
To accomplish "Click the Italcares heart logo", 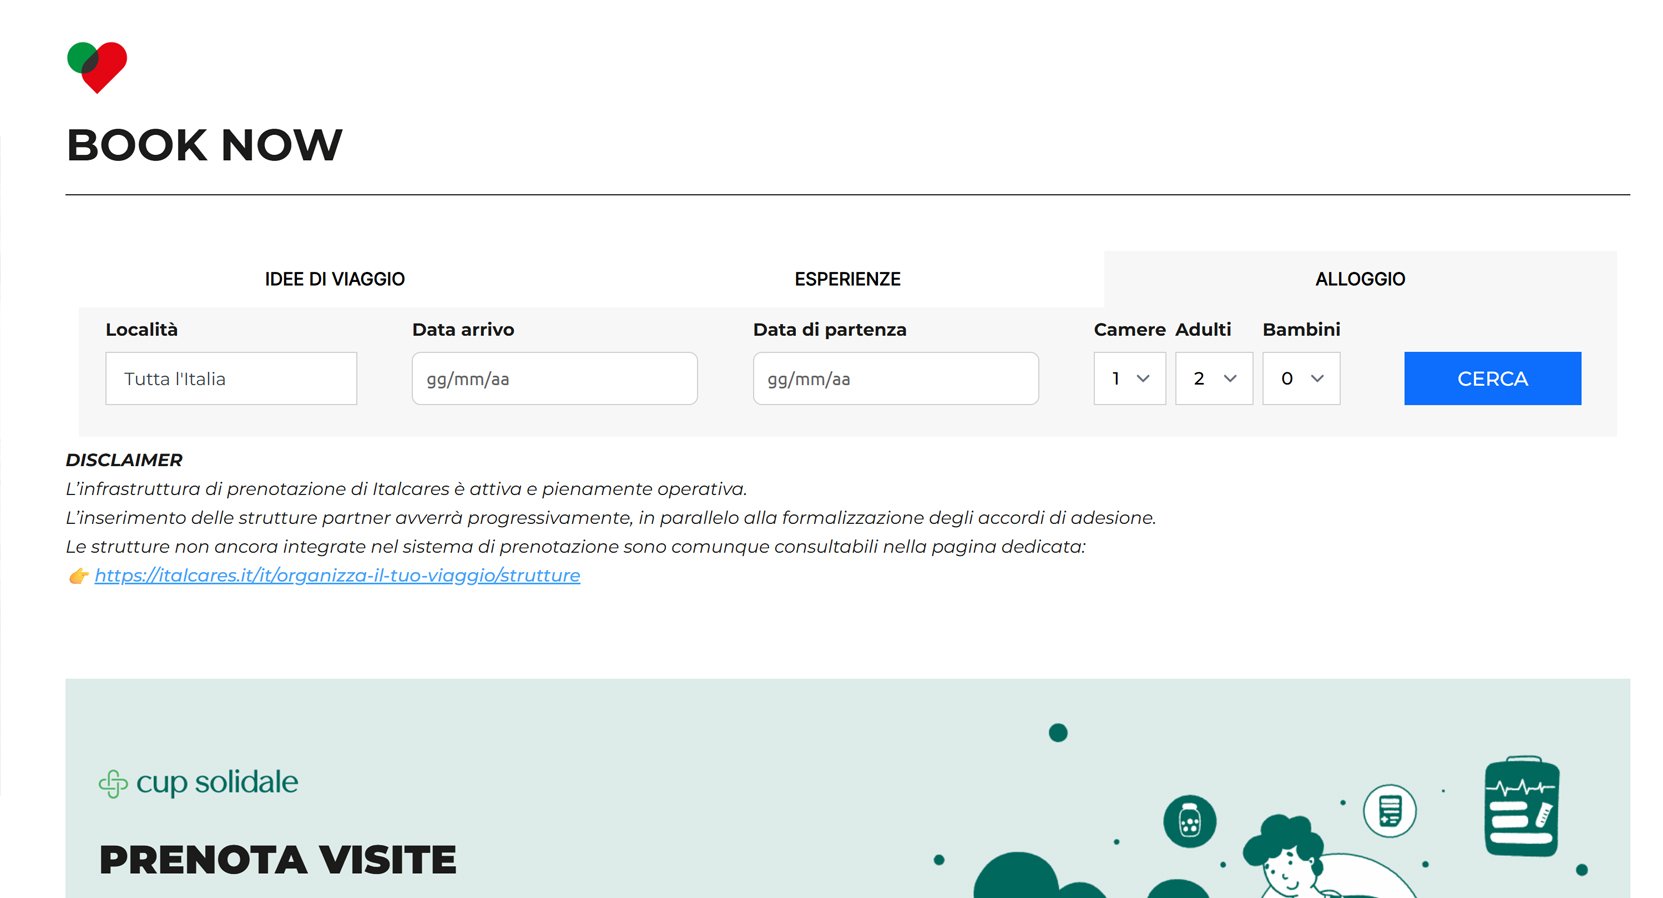I will click(x=97, y=67).
